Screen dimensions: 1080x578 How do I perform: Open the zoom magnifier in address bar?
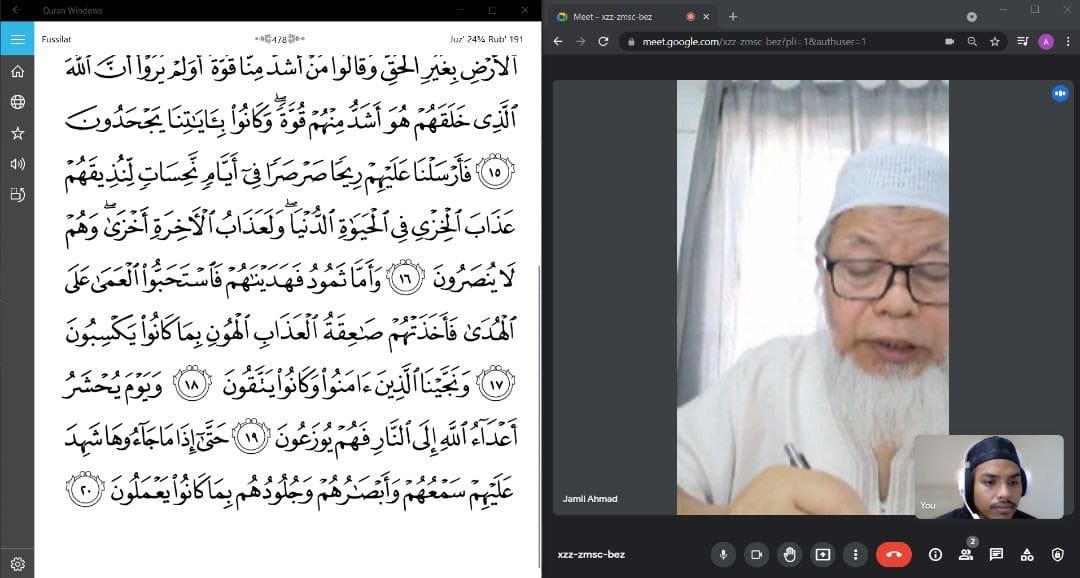coord(972,41)
